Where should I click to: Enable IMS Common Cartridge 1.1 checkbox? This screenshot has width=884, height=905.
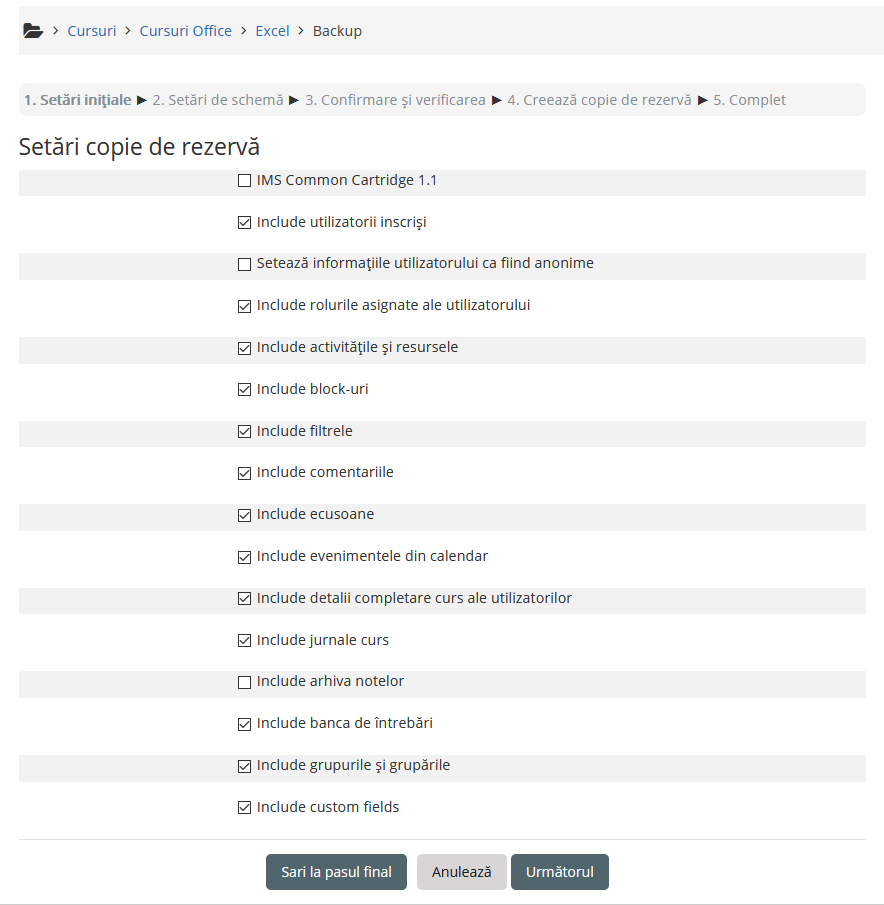coord(244,180)
